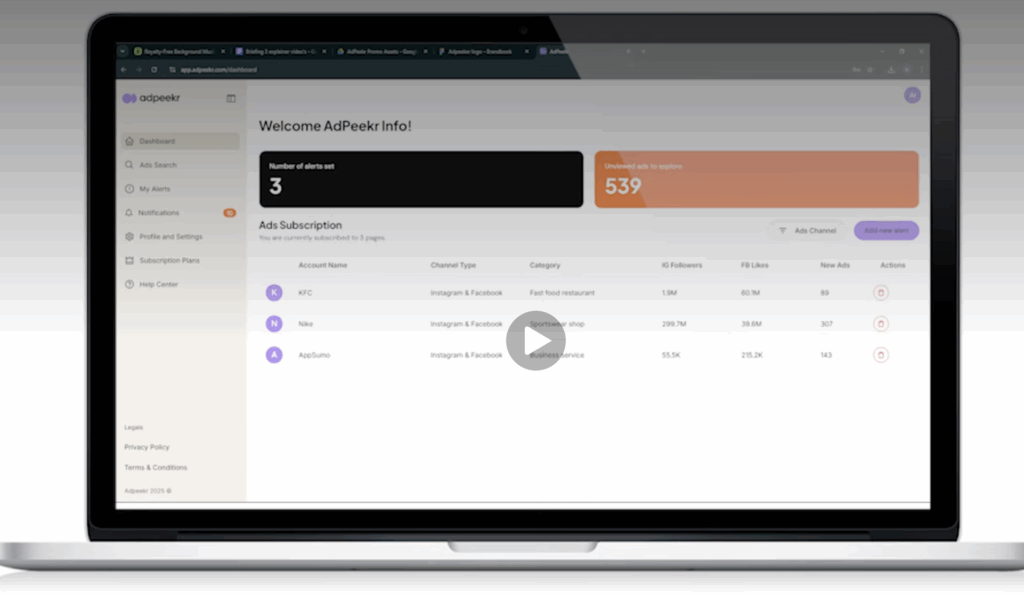Viewport: 1024px width, 595px height.
Task: Click the Account Name column header
Action: [x=323, y=265]
